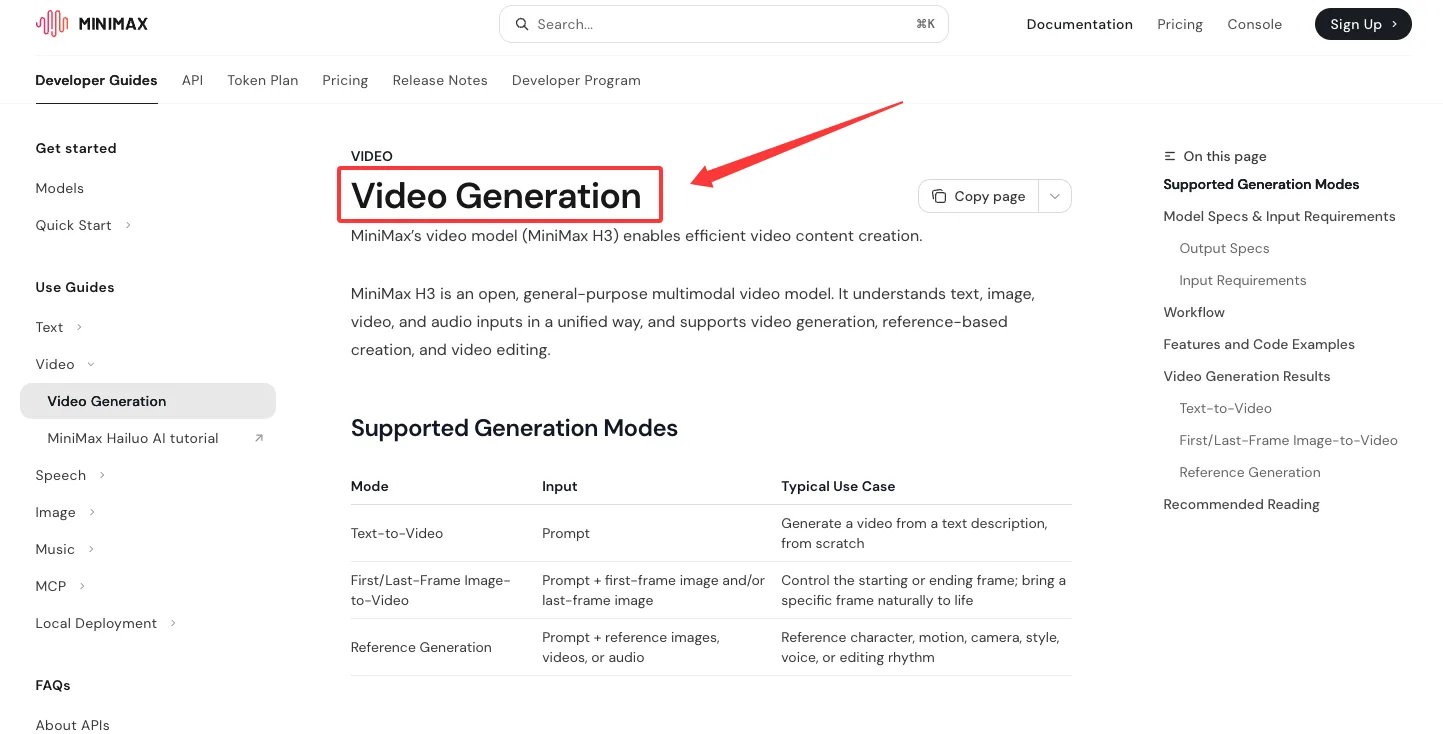
Task: Click the Prompt cell in Text-to-Video row
Action: pos(566,533)
